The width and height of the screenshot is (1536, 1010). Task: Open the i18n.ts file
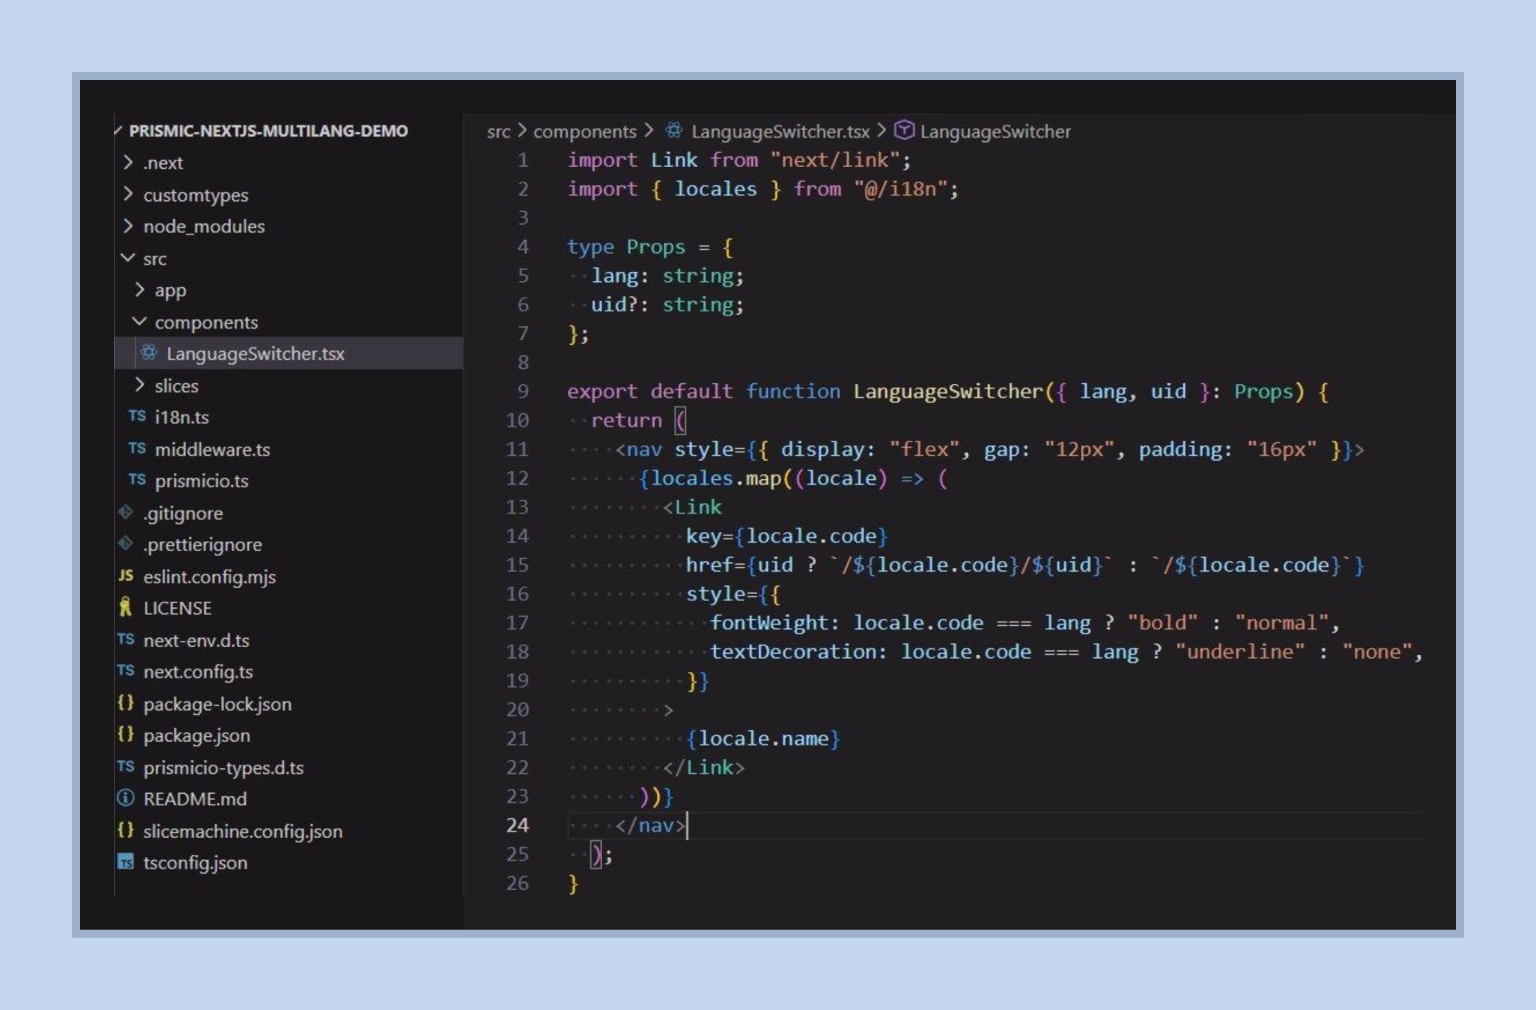pos(182,417)
